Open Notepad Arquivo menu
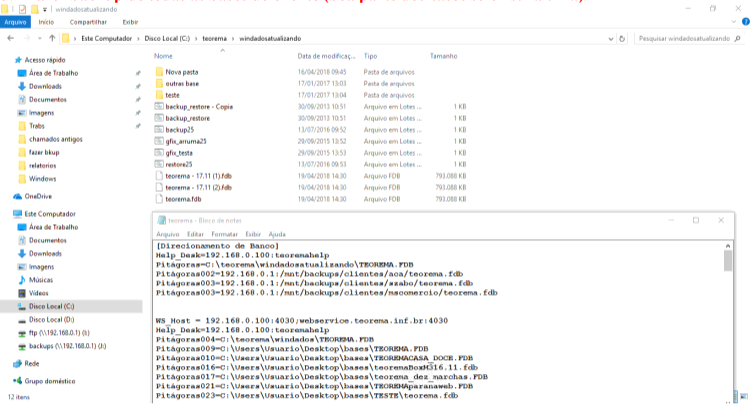This screenshot has height=413, width=751. click(168, 234)
